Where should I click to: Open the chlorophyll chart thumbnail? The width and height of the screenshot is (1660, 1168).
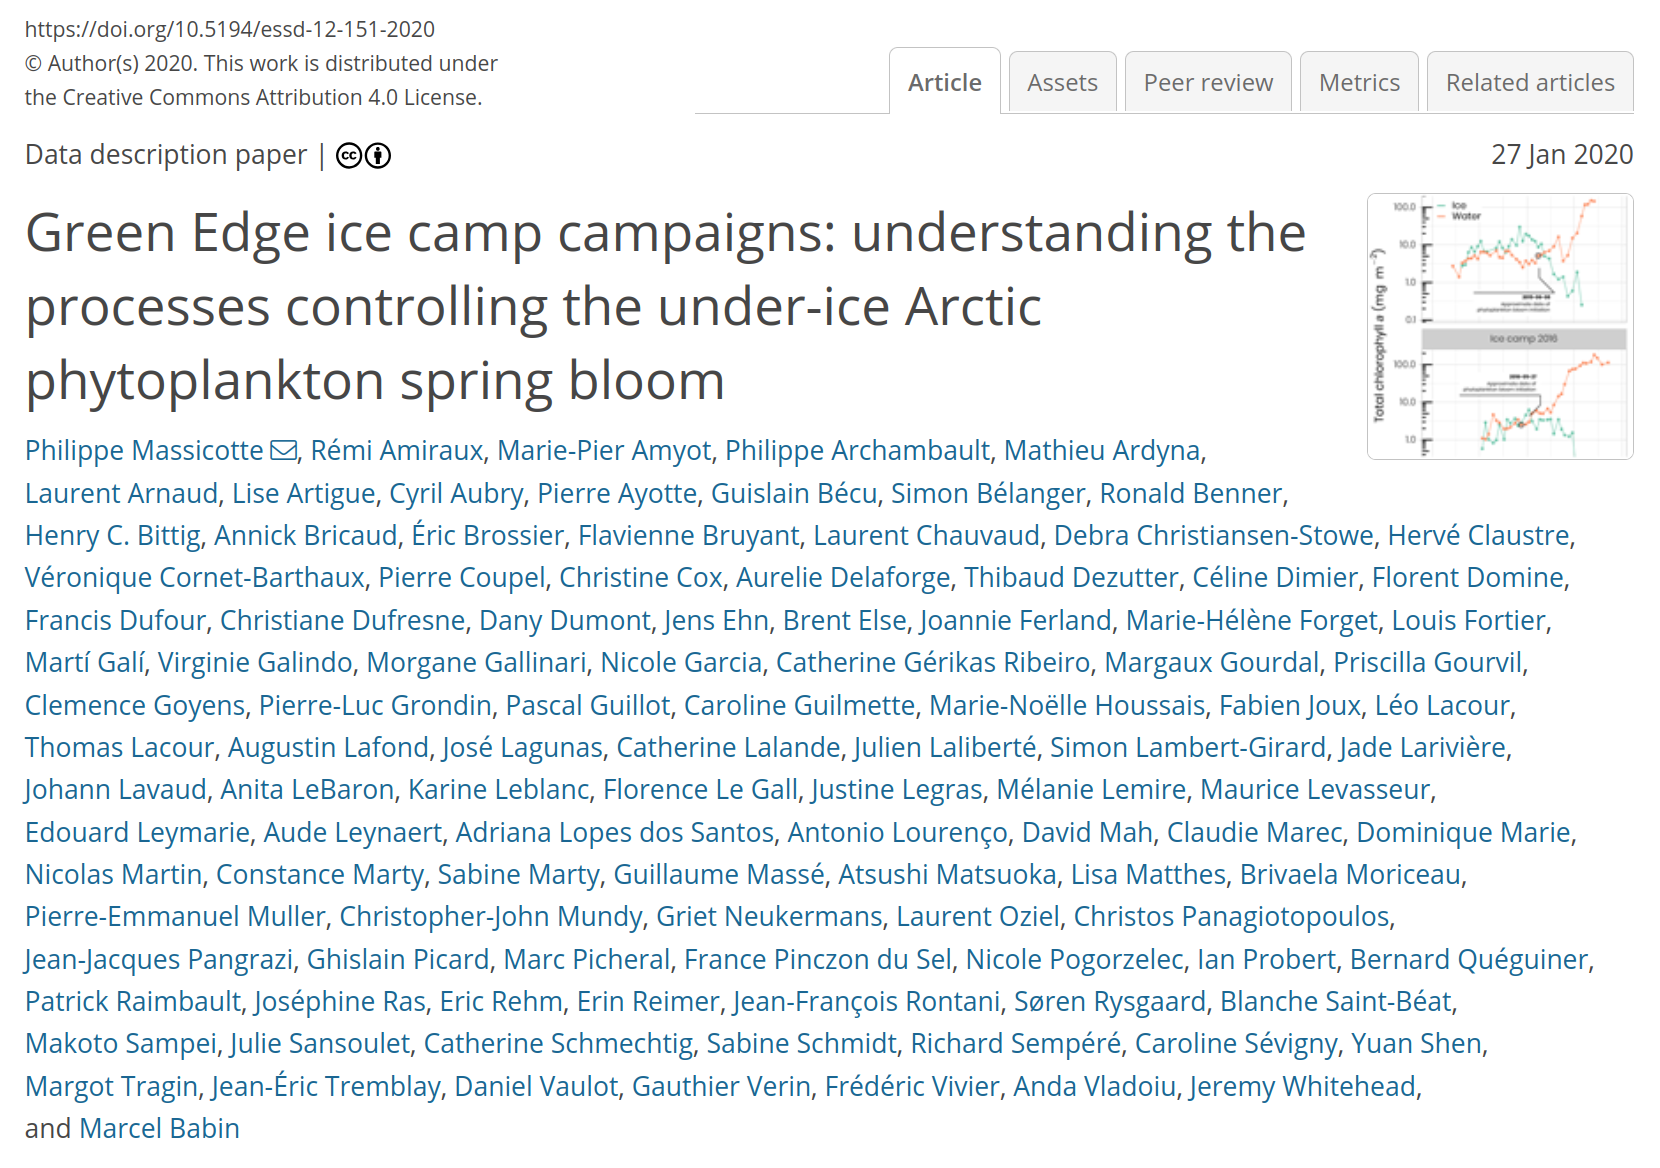[1500, 327]
